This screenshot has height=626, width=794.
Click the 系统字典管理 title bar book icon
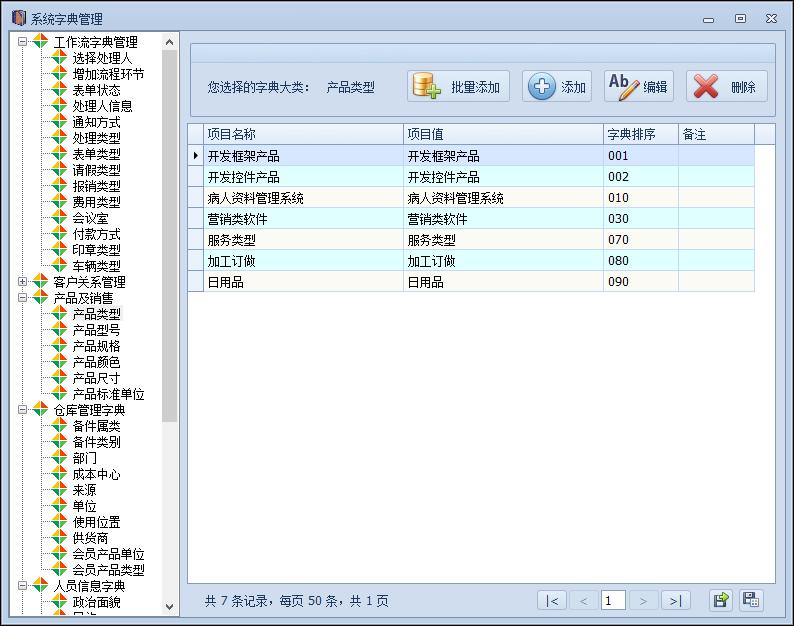pos(19,18)
